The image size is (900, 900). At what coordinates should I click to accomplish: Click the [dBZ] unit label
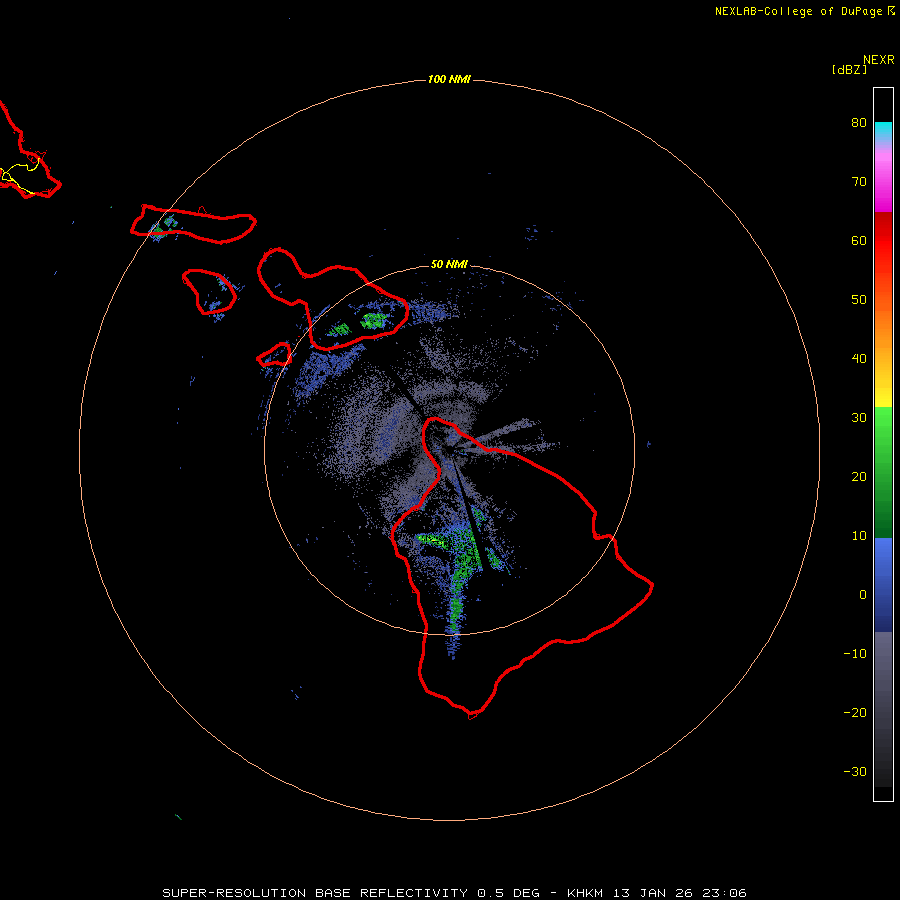click(849, 70)
